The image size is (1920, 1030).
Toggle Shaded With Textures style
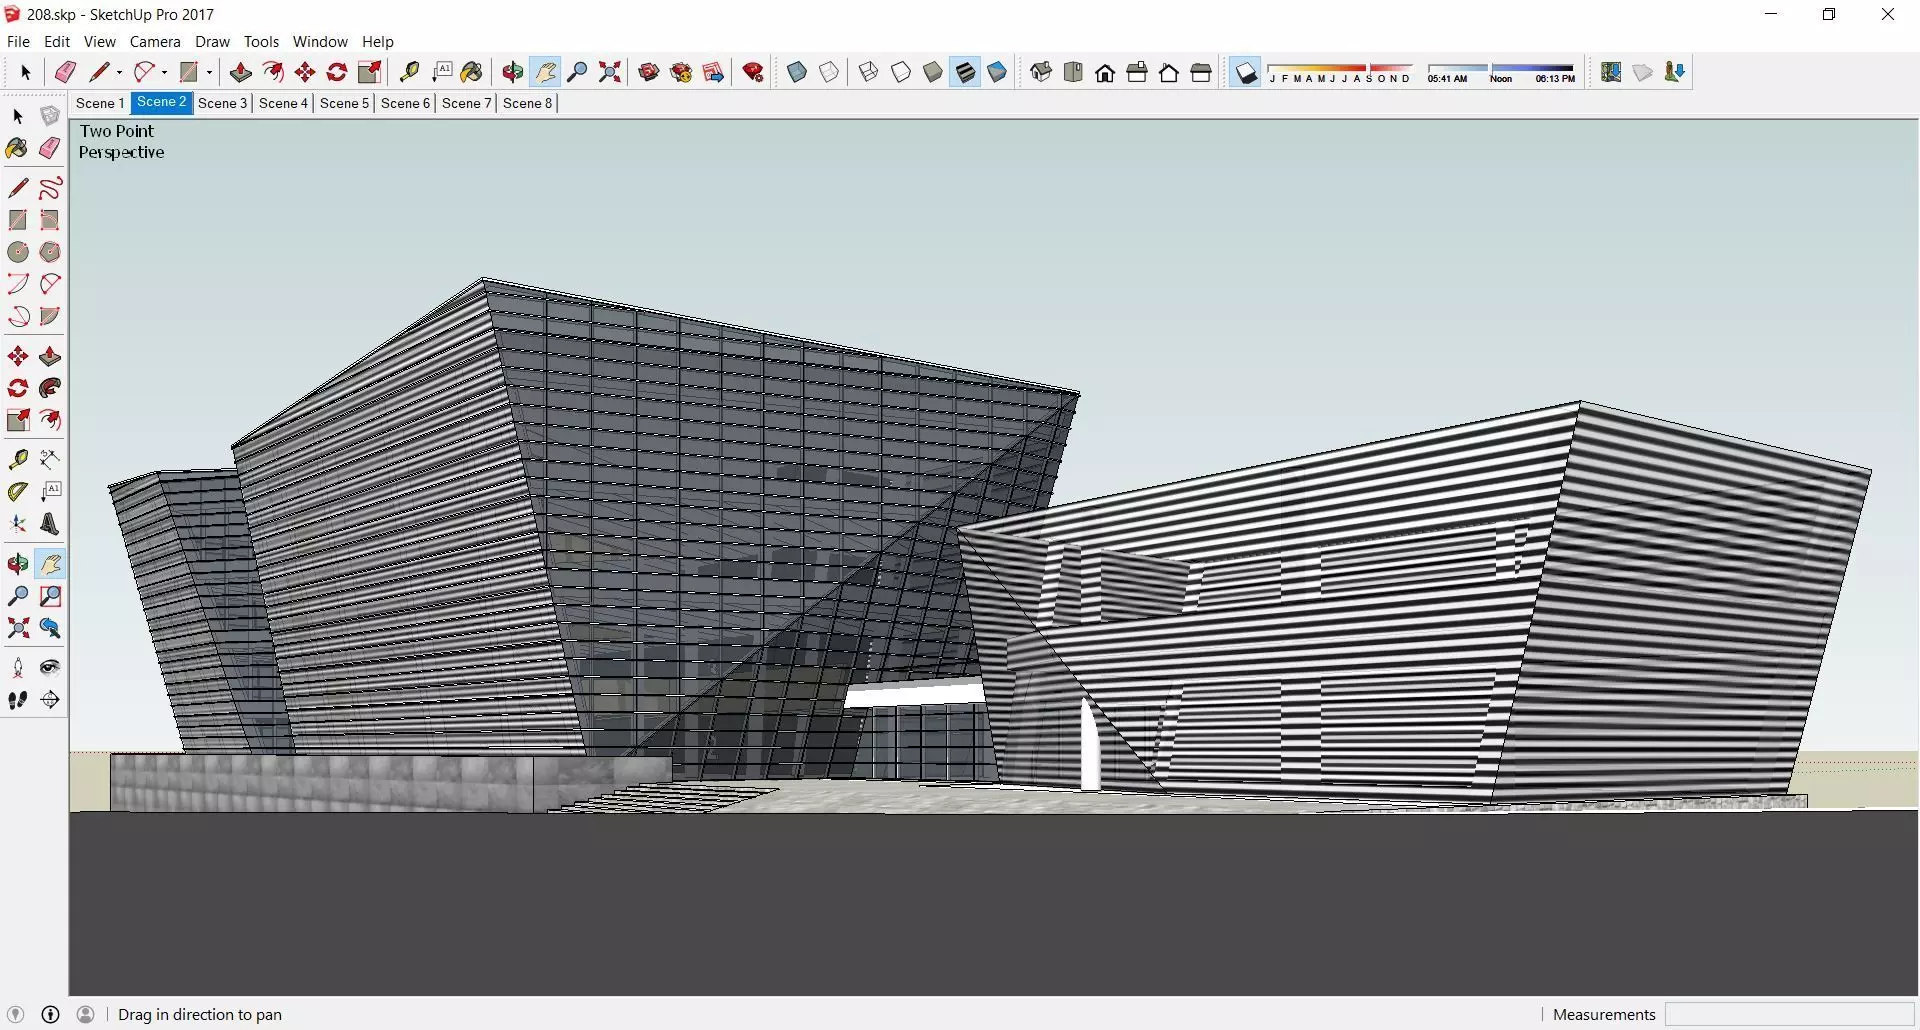pyautogui.click(x=965, y=72)
